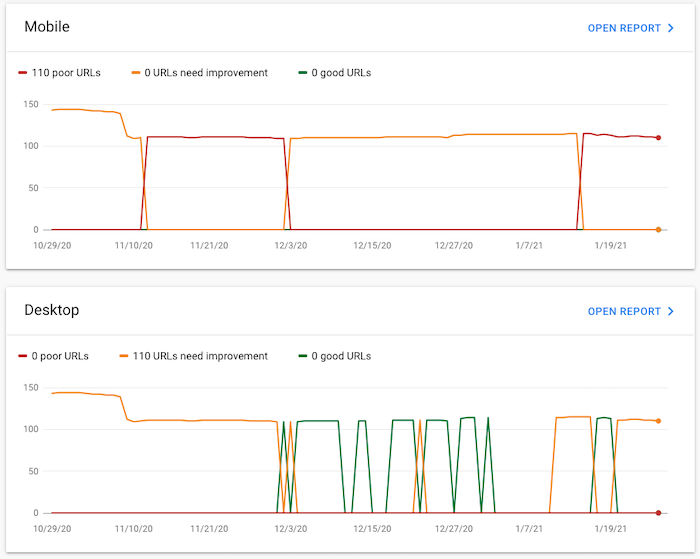700x559 pixels.
Task: Click the 12/3/20 date label on Mobile chart
Action: [x=291, y=246]
